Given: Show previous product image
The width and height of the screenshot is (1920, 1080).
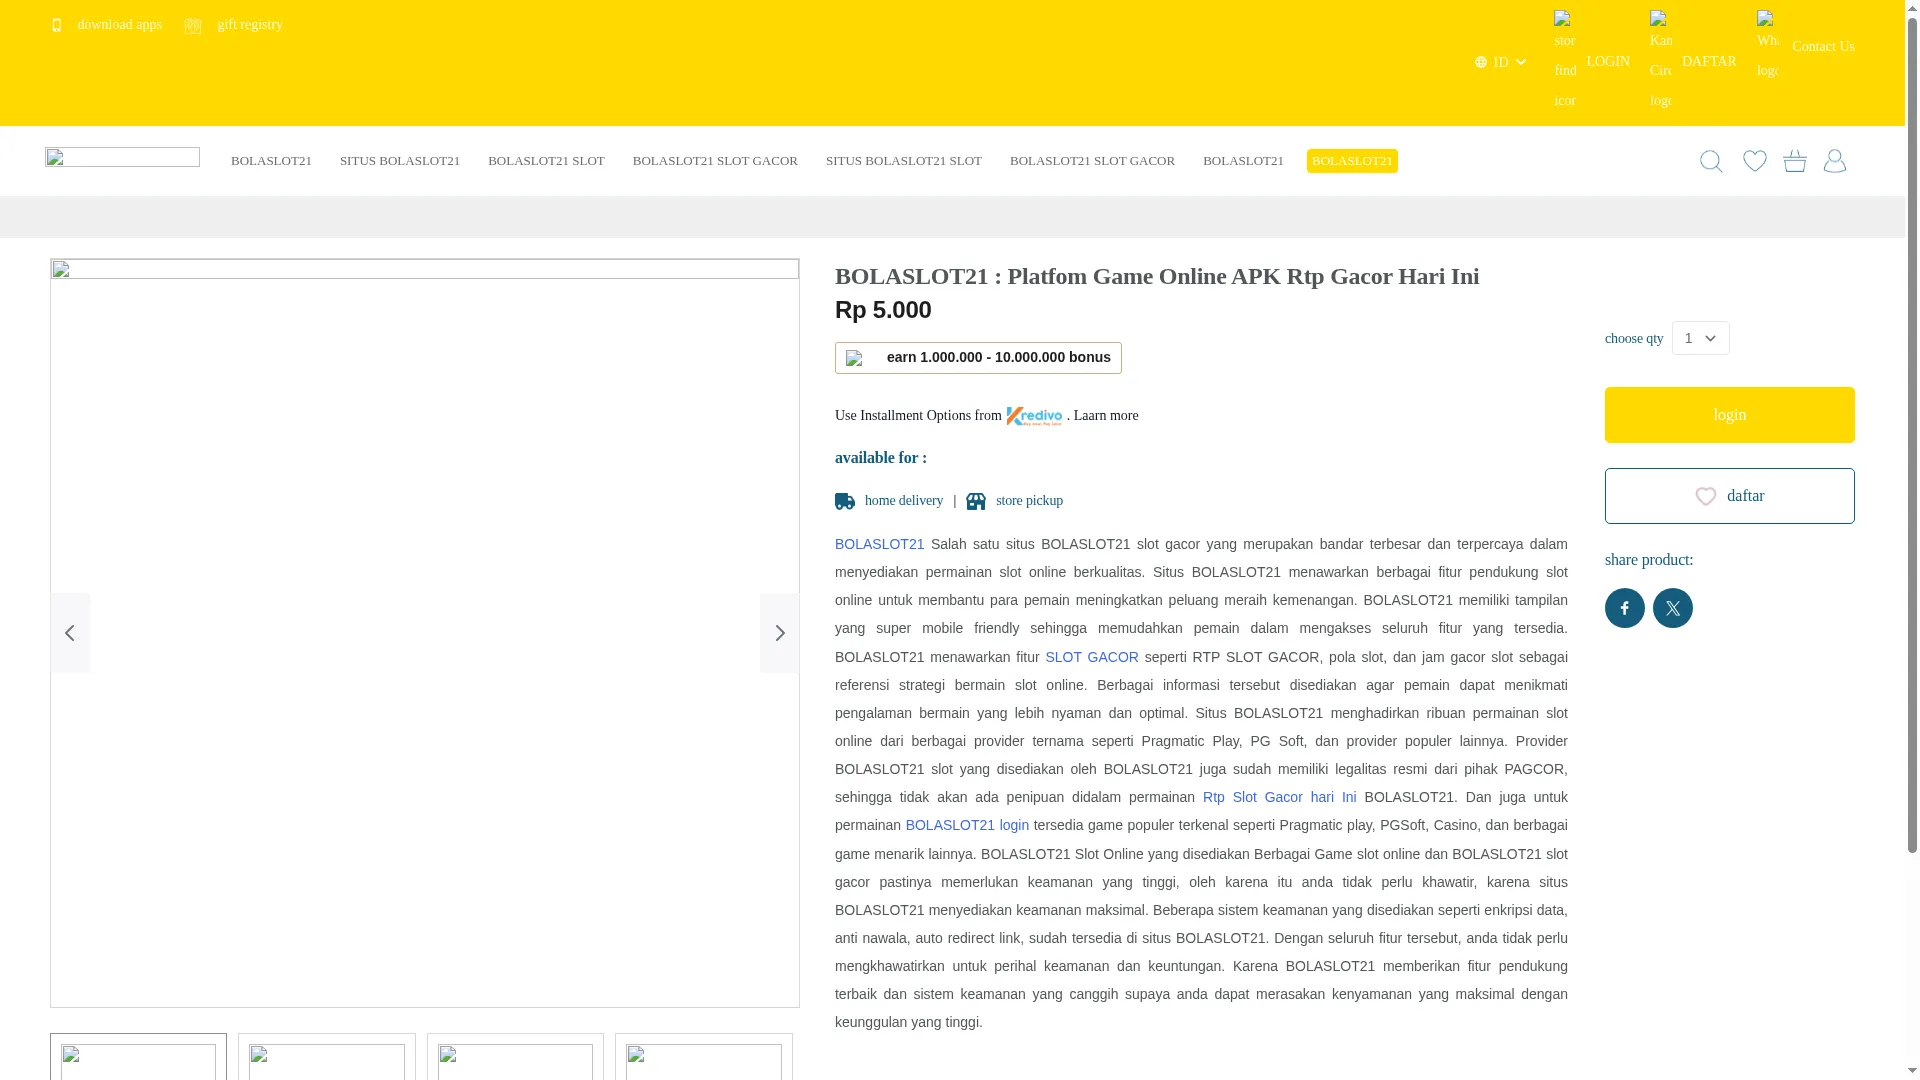Looking at the screenshot, I should 70,633.
